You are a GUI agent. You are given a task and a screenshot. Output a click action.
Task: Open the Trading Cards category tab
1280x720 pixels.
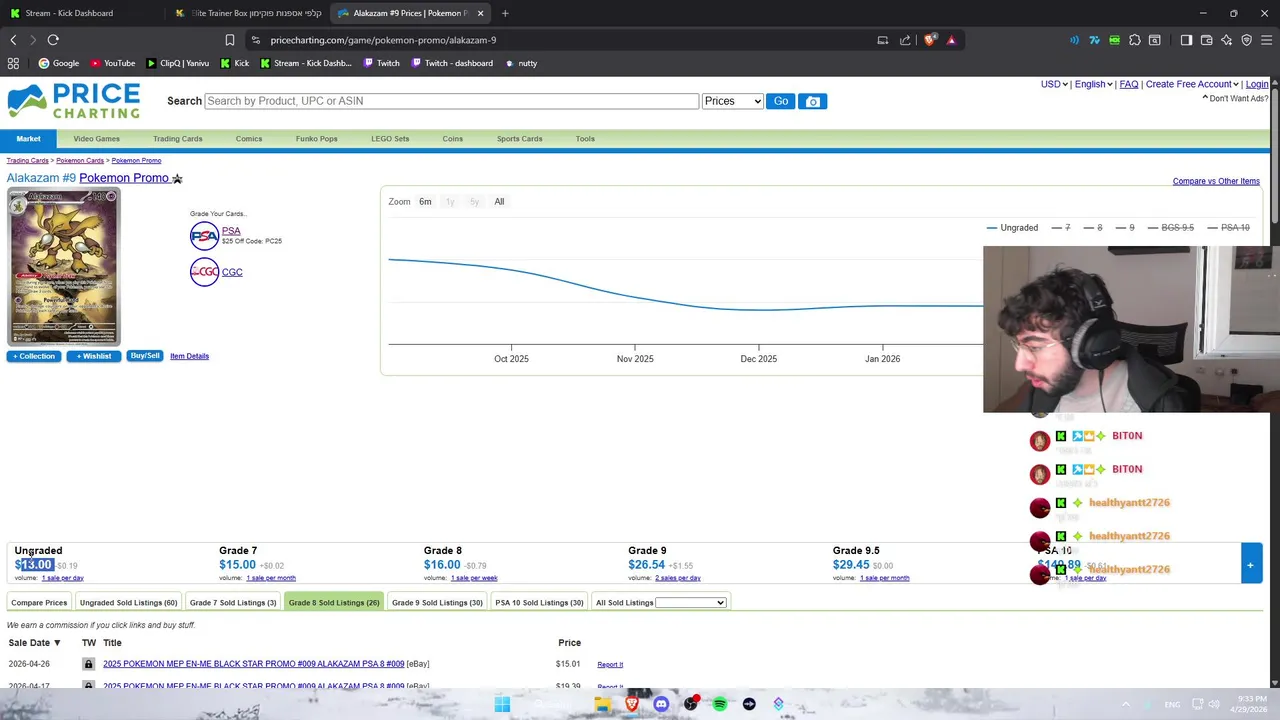tap(178, 139)
